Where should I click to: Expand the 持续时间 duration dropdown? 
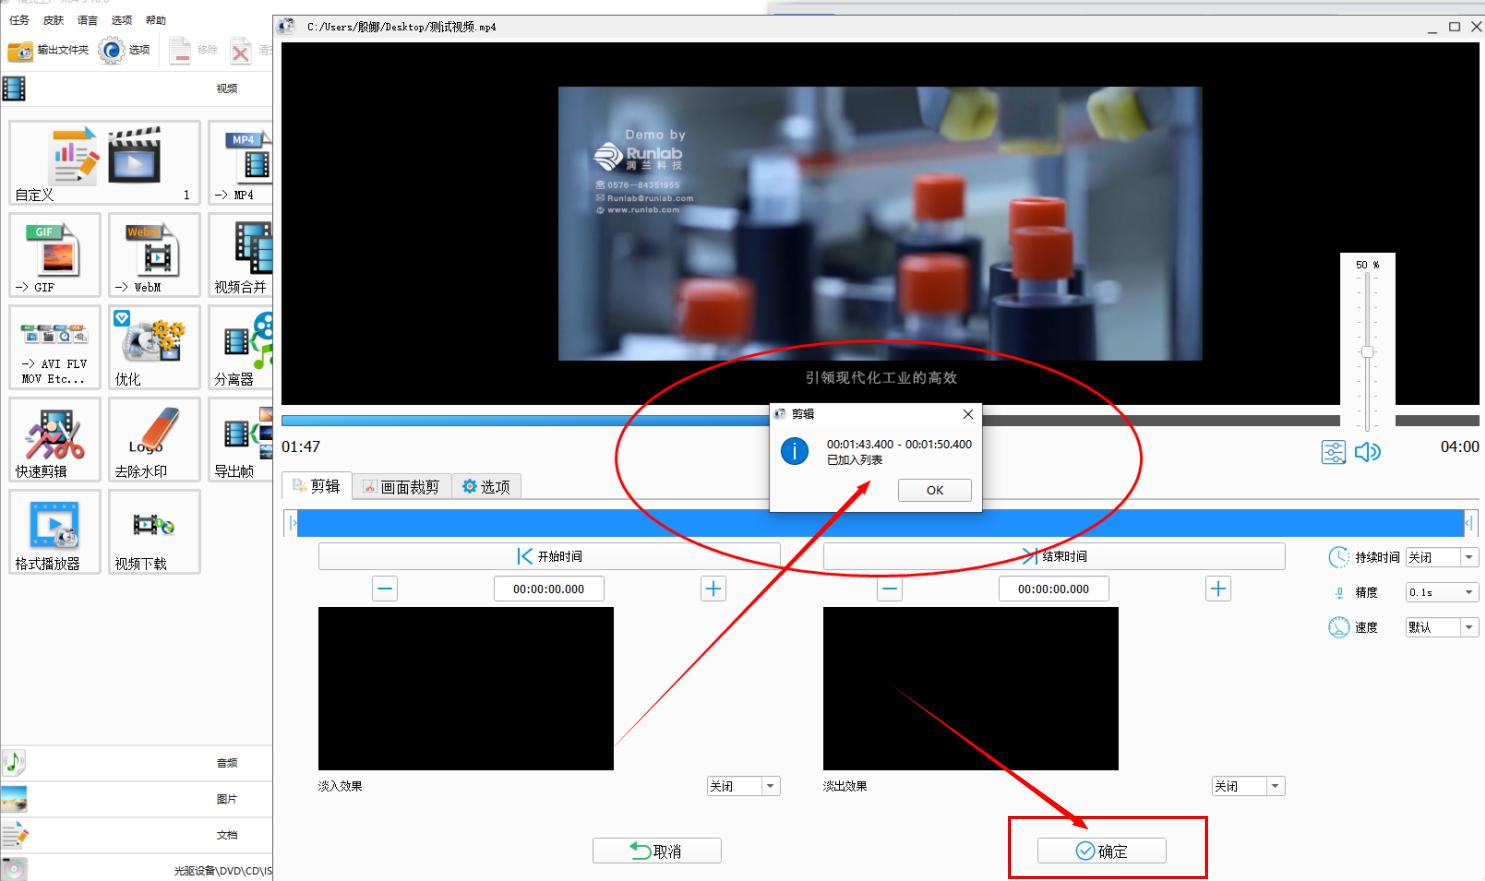click(1468, 557)
